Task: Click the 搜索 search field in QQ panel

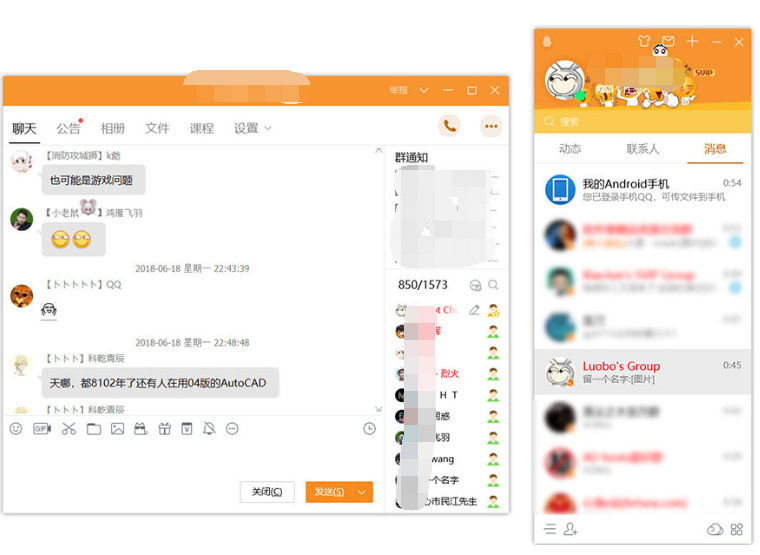Action: click(643, 122)
